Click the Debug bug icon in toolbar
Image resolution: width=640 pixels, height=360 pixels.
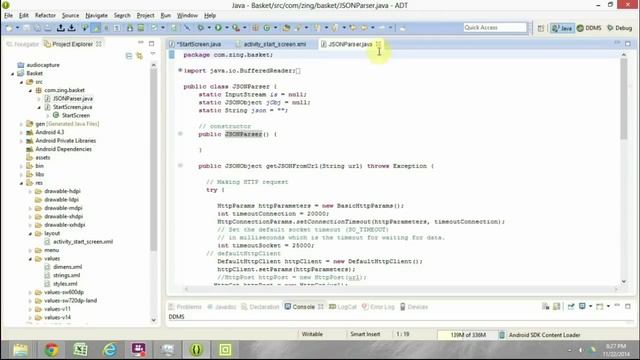pos(200,28)
